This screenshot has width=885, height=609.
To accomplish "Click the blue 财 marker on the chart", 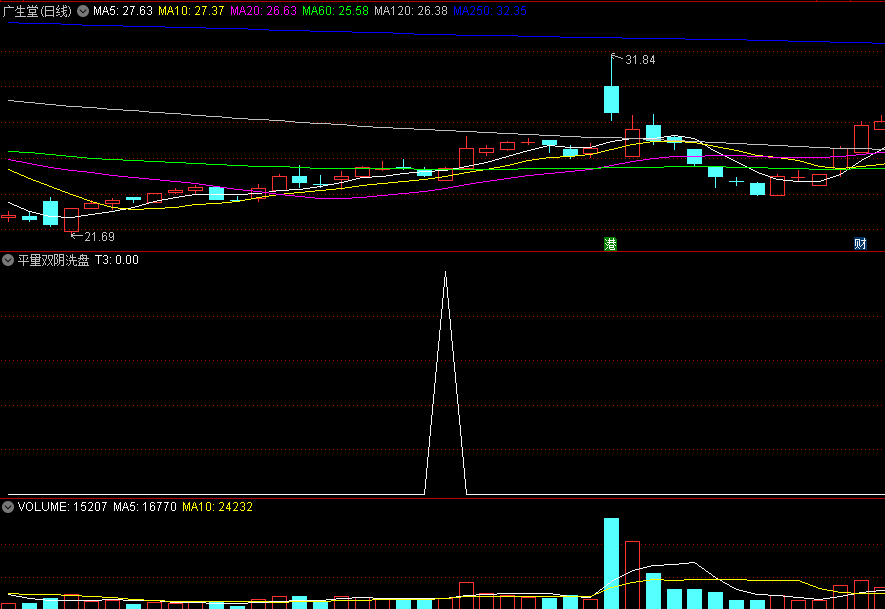I will [x=860, y=244].
